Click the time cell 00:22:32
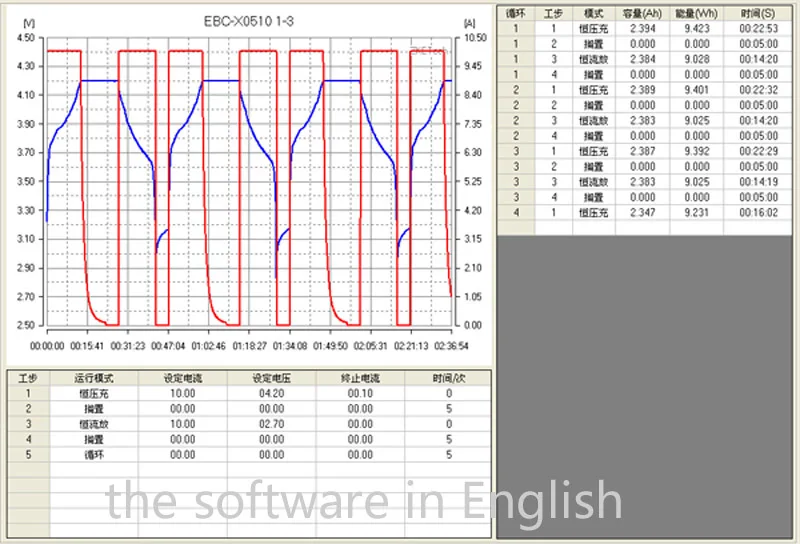 [x=759, y=90]
